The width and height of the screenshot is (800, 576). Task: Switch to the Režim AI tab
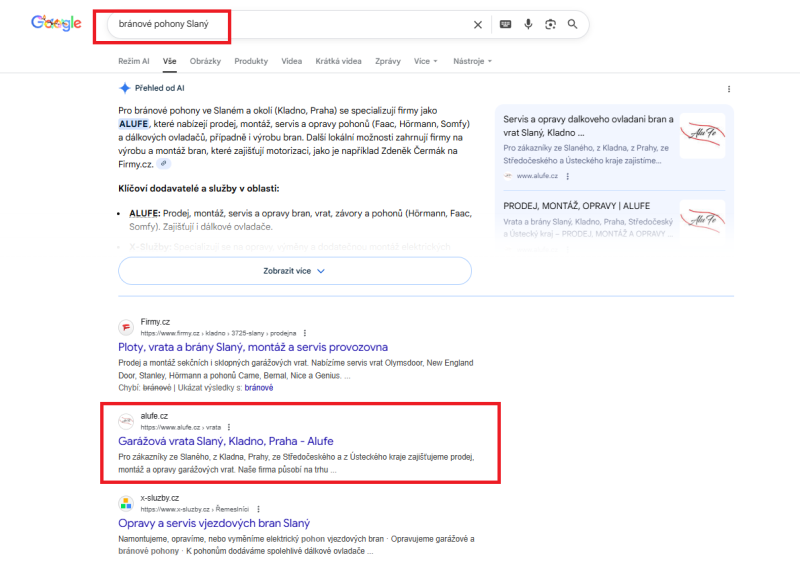click(x=134, y=61)
